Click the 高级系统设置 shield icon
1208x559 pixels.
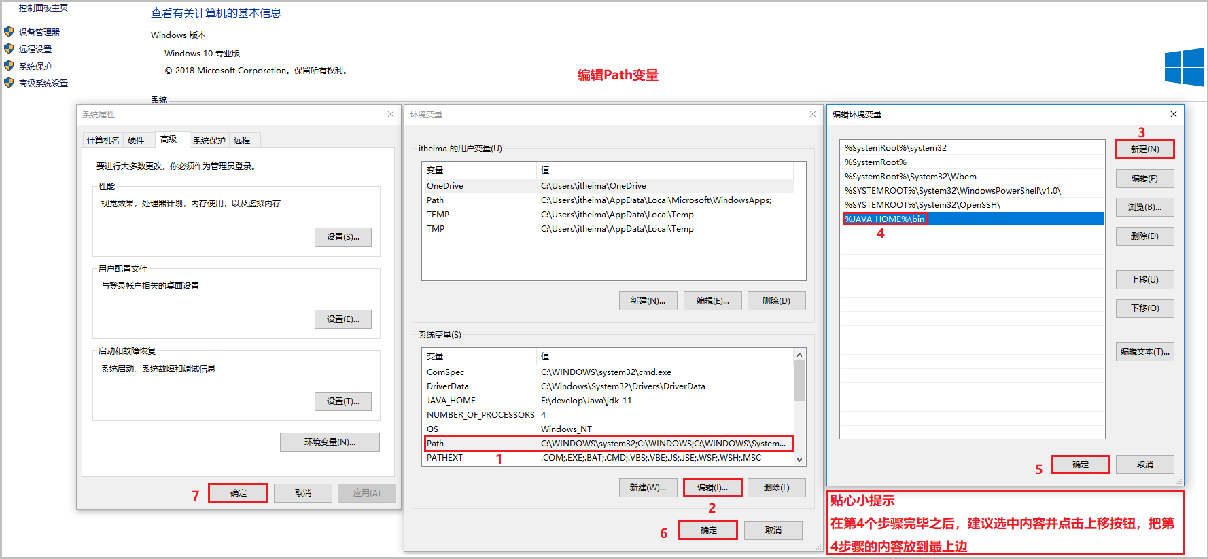pyautogui.click(x=9, y=82)
